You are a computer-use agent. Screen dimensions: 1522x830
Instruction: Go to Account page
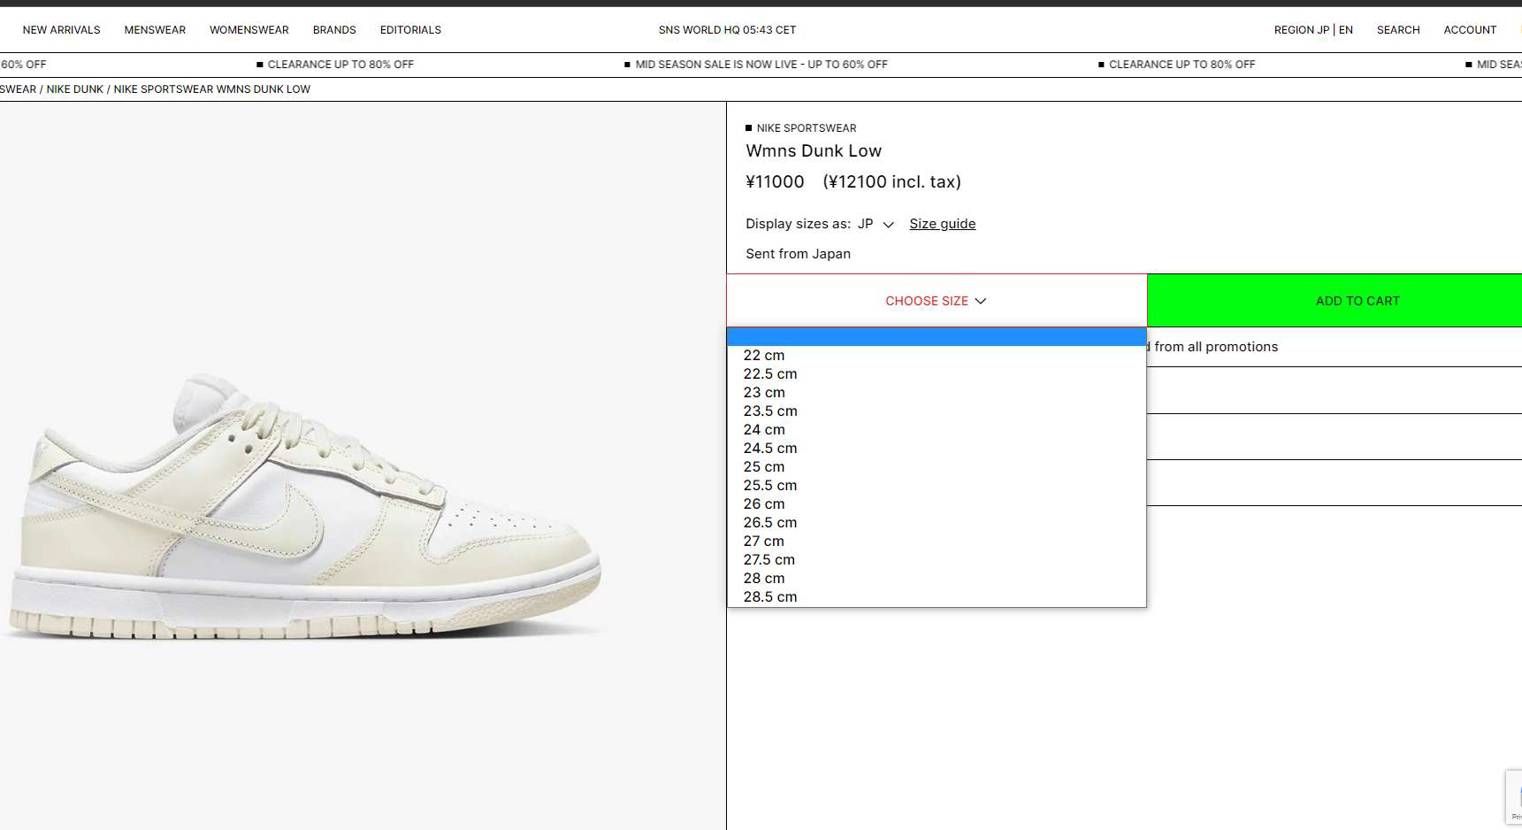1470,30
